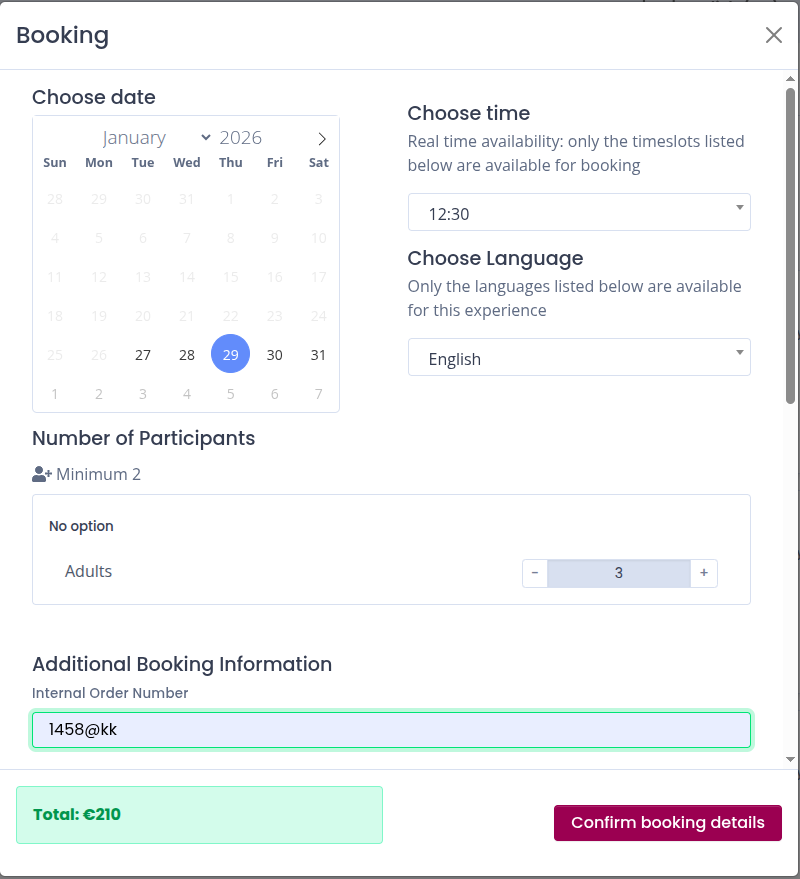Screen dimensions: 800x879
Task: Select January 28 in the calendar
Action: click(187, 355)
